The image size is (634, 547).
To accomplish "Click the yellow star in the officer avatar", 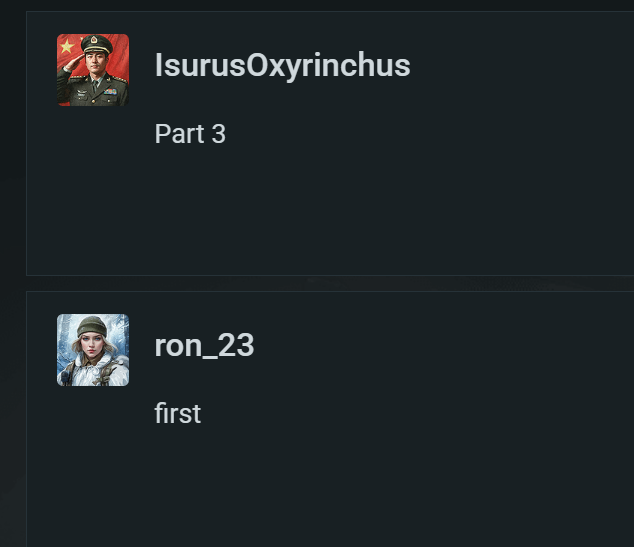I will click(67, 46).
